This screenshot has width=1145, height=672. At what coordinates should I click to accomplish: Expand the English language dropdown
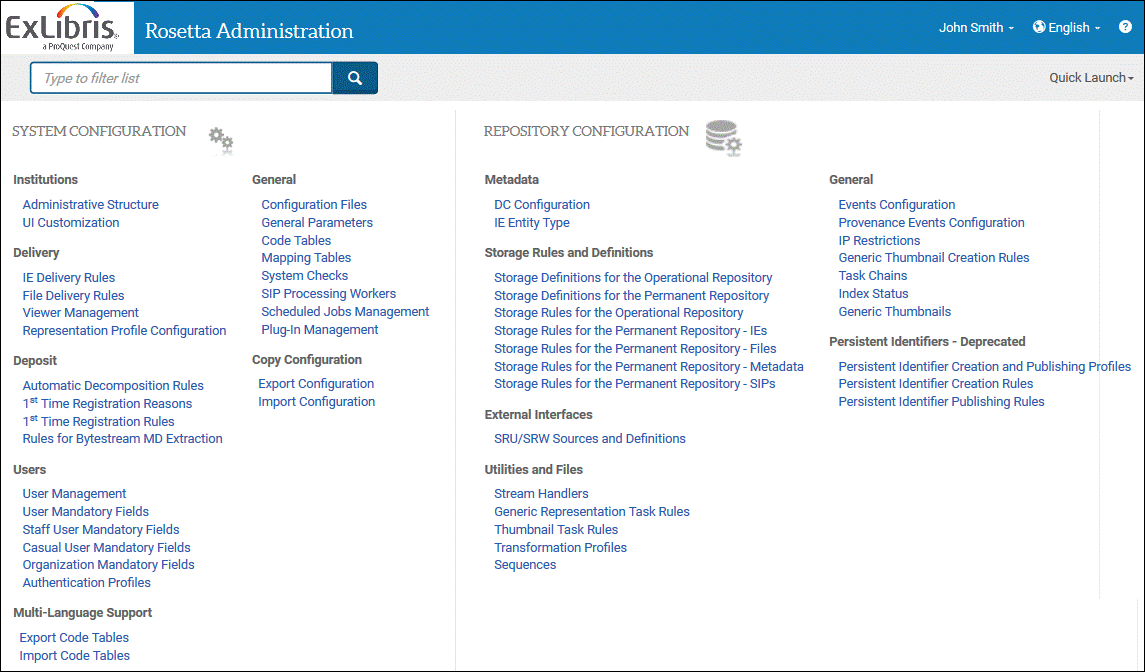1074,28
